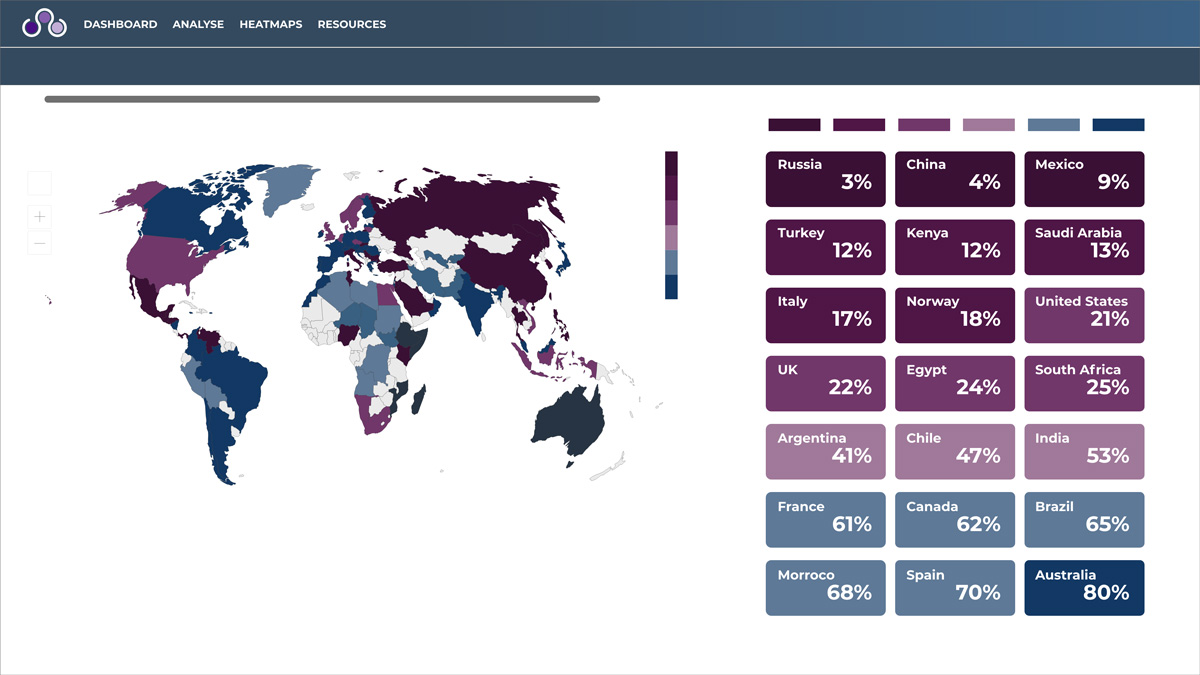This screenshot has width=1200, height=675.
Task: Select the Kenya 12% tile
Action: coord(954,247)
